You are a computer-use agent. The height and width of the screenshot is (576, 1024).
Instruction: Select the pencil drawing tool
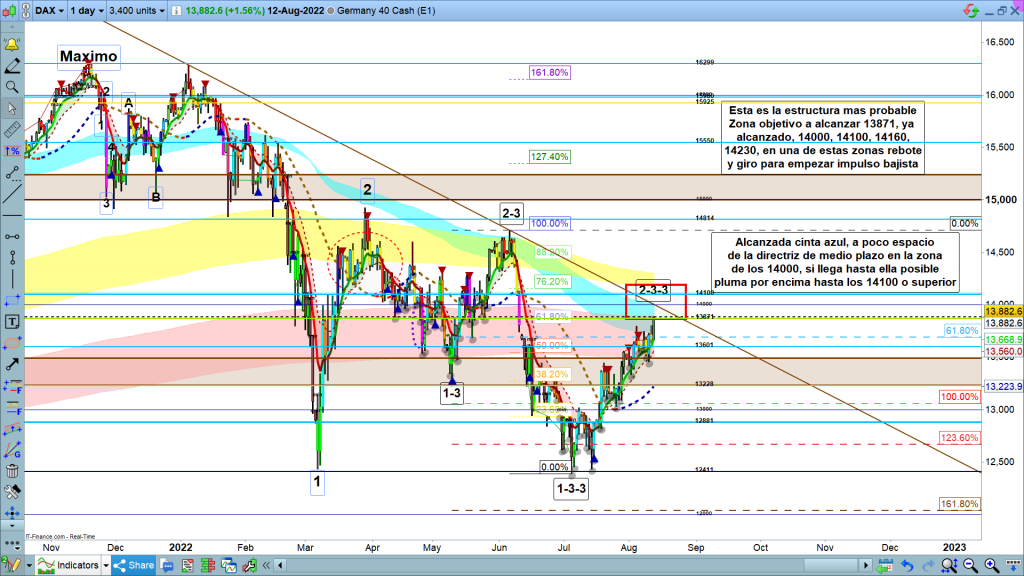click(12, 67)
